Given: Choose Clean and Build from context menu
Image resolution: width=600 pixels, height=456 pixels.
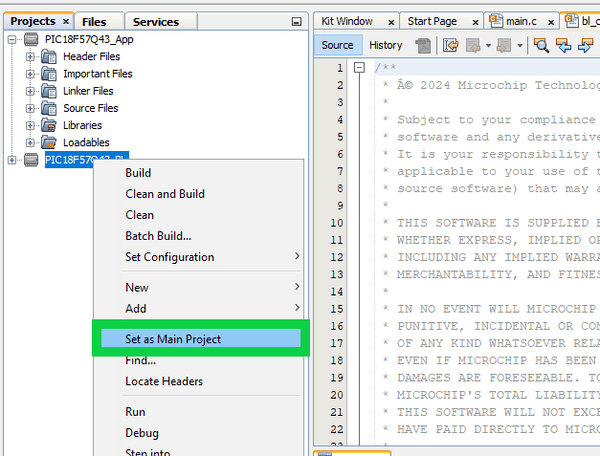Looking at the screenshot, I should click(x=165, y=194).
